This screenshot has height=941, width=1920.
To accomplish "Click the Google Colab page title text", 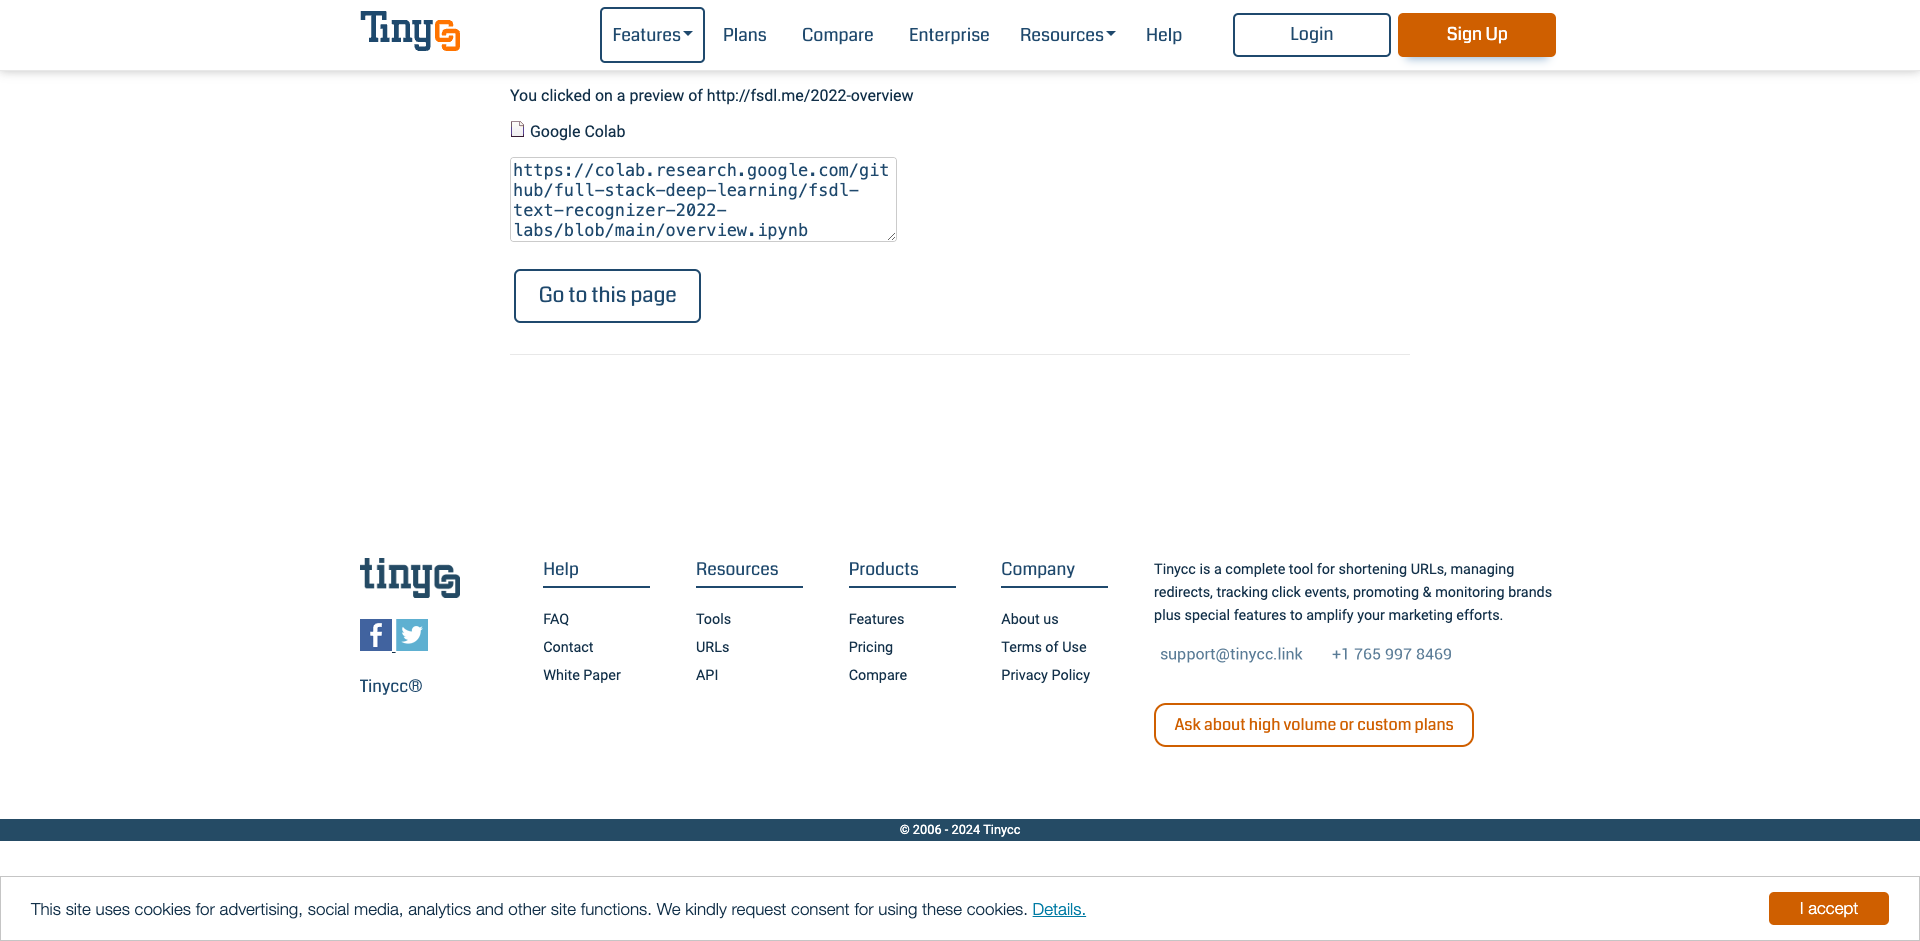I will [577, 131].
